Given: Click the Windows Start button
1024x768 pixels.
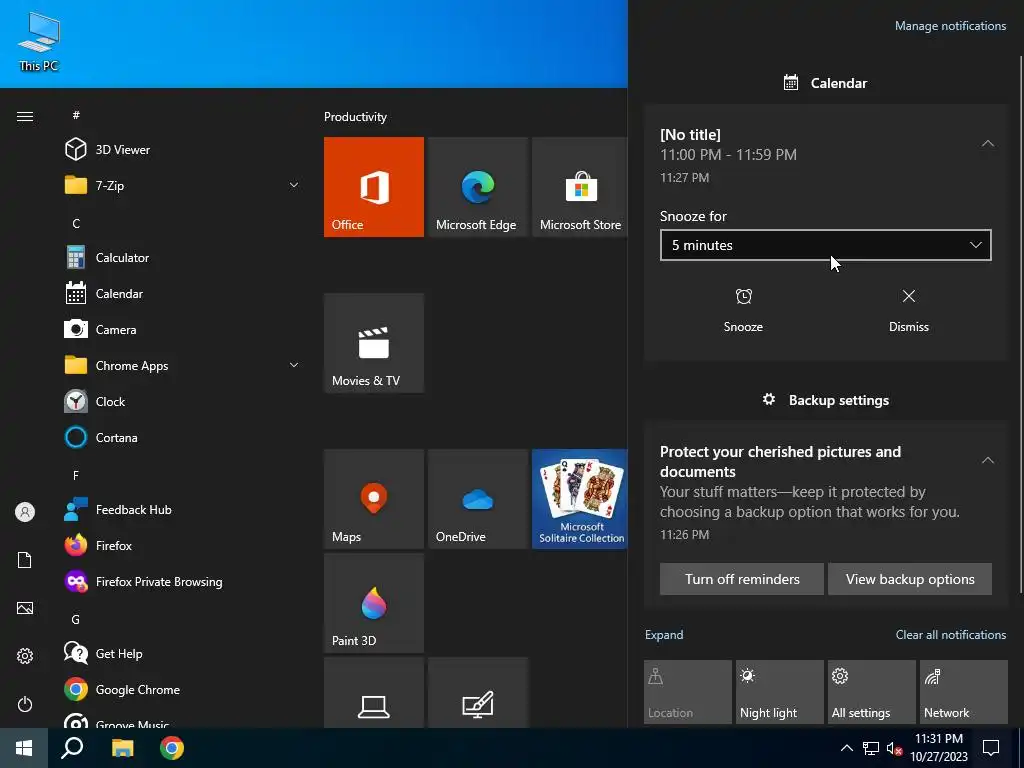Looking at the screenshot, I should point(24,748).
